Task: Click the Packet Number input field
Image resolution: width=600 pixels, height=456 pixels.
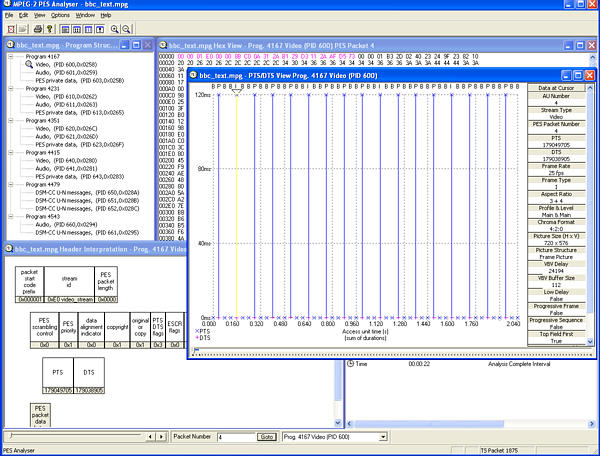Action: pyautogui.click(x=236, y=437)
